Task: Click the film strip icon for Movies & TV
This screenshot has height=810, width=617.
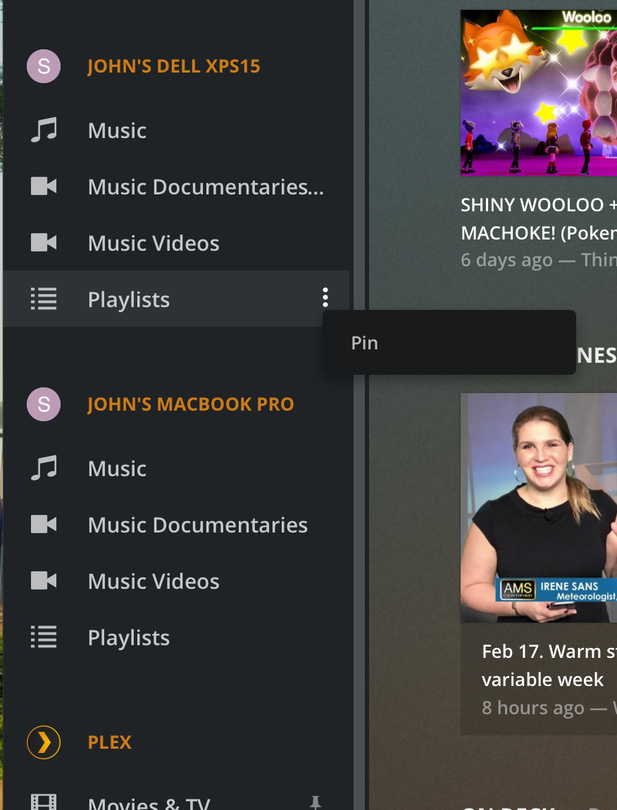Action: [x=43, y=802]
